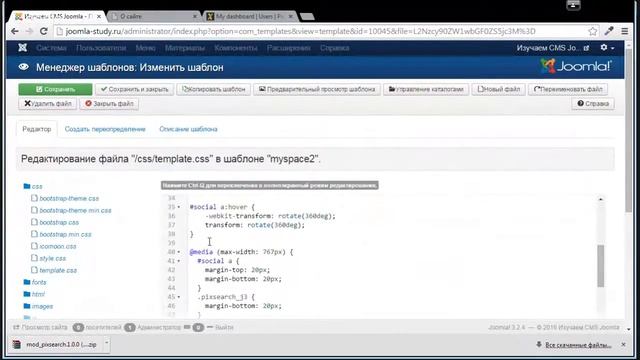
Task: Close the downloads bar with the X
Action: (623, 345)
